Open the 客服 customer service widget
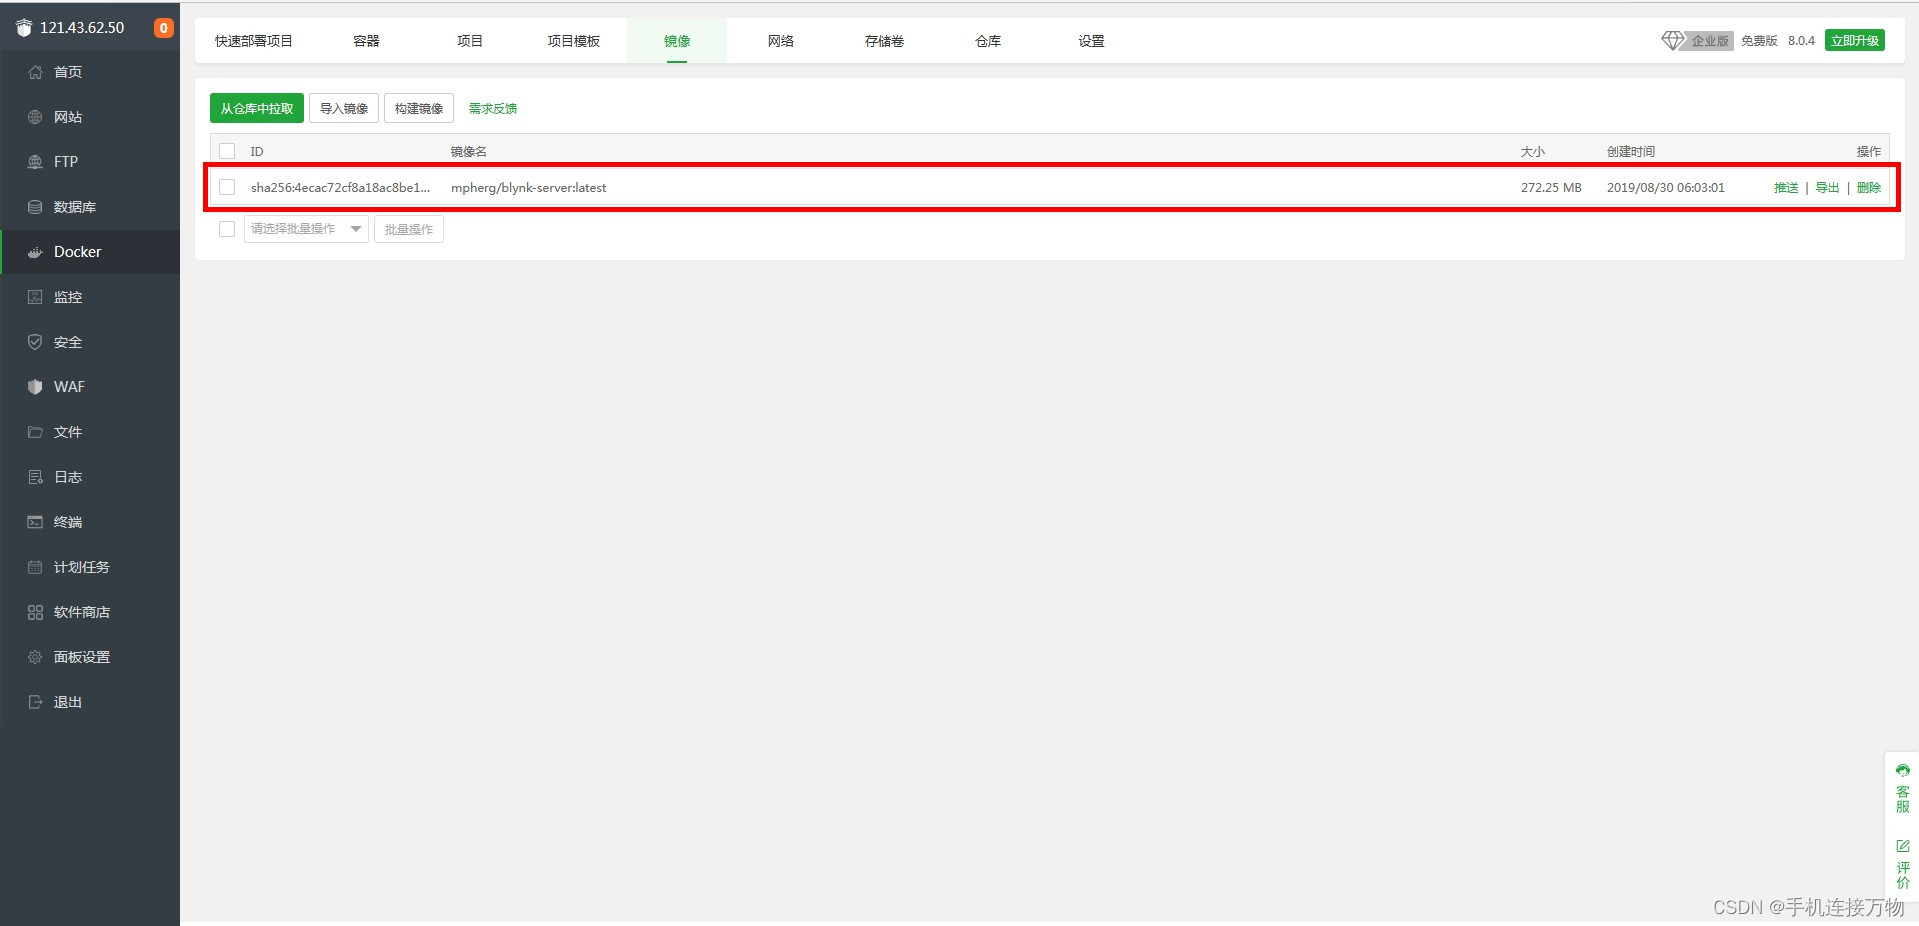 coord(1903,788)
